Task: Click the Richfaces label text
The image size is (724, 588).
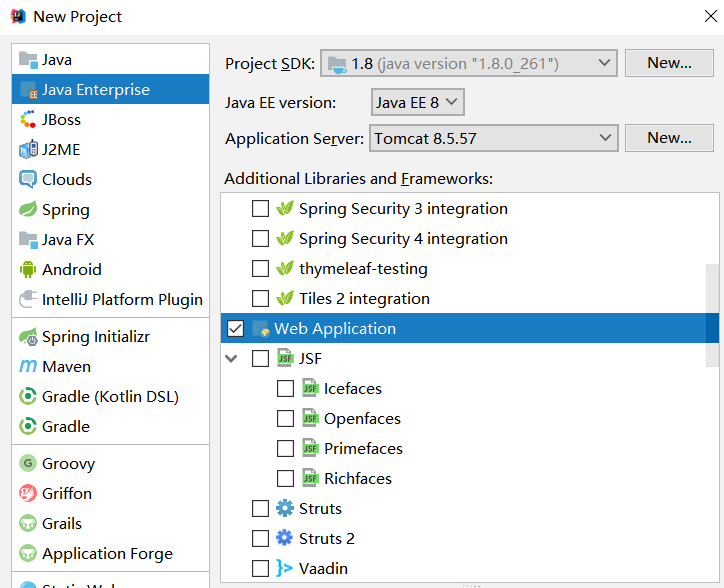Action: coord(358,479)
